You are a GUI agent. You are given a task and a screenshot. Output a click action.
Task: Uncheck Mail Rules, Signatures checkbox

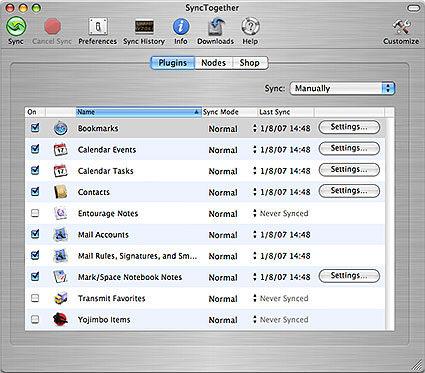coord(35,255)
